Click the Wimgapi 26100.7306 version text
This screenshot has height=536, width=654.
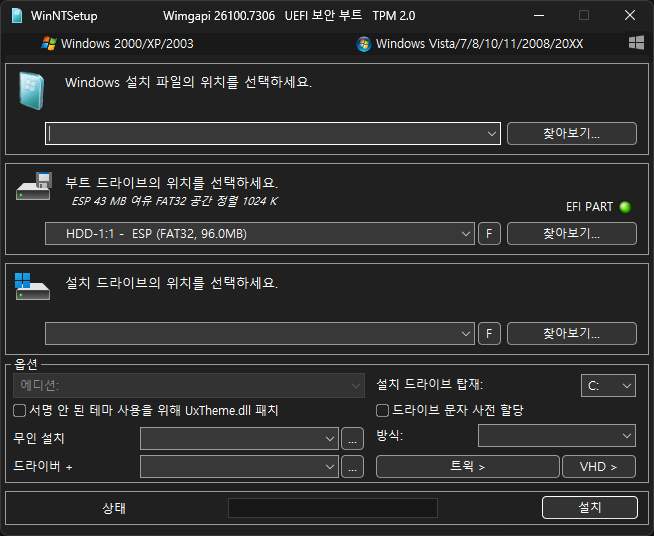pos(219,16)
